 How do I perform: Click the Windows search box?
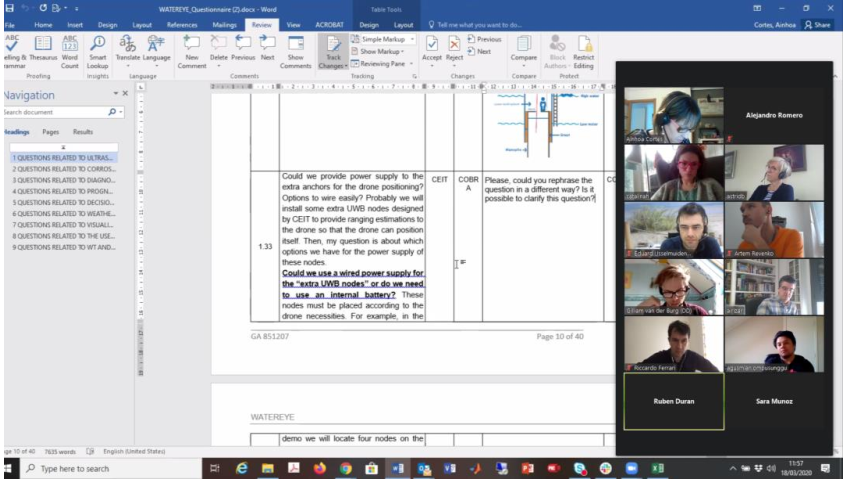click(x=111, y=468)
